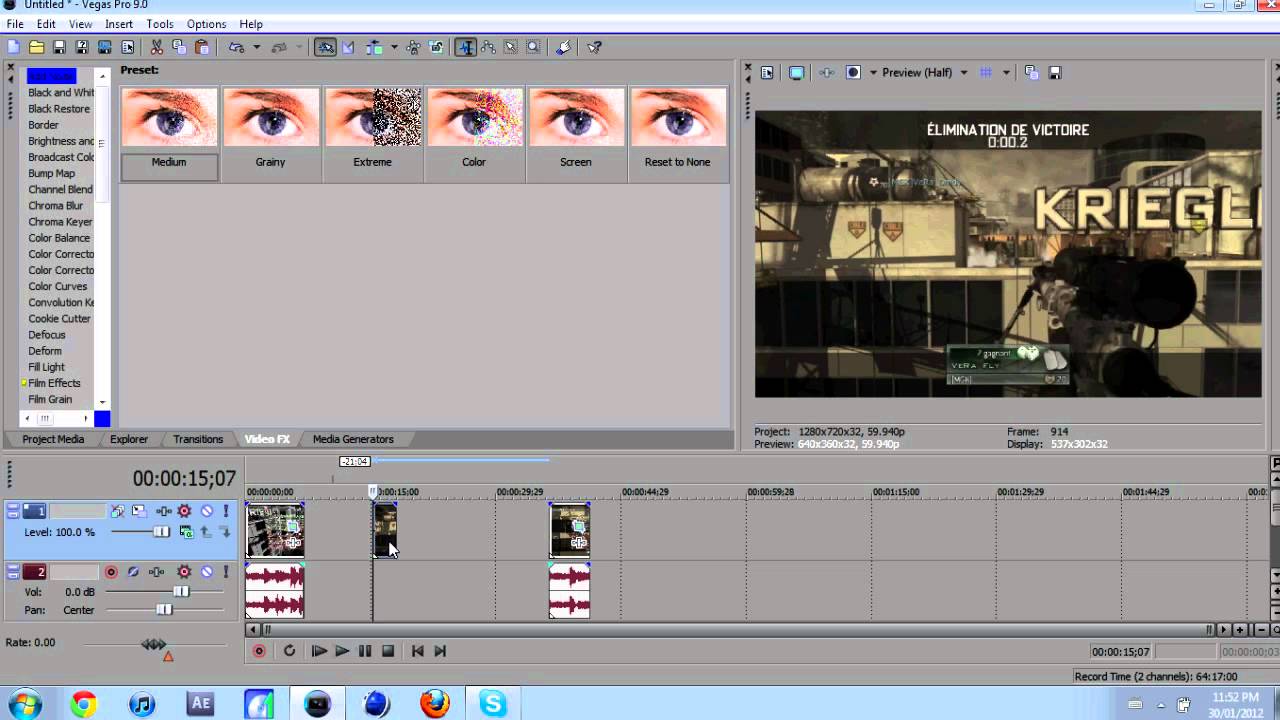This screenshot has width=1280, height=720.
Task: Click the Pan slider on track 2
Action: point(165,610)
